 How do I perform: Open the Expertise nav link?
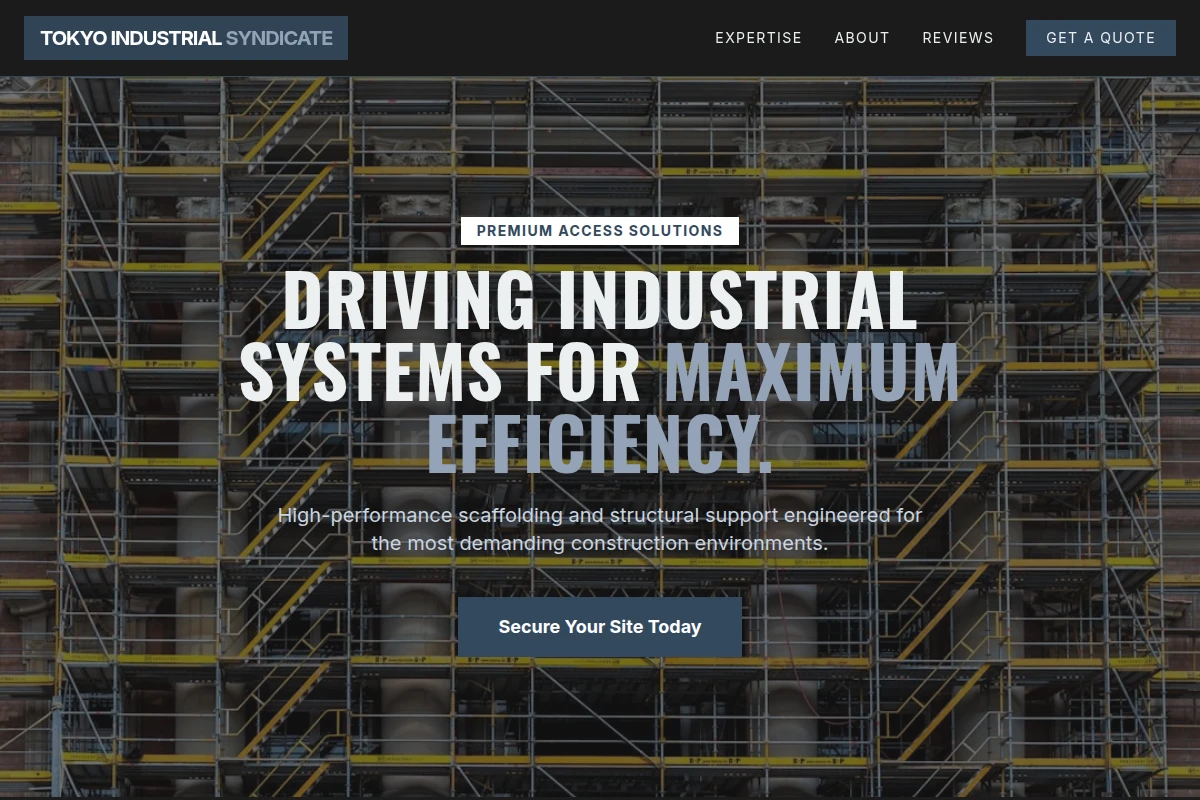click(758, 38)
